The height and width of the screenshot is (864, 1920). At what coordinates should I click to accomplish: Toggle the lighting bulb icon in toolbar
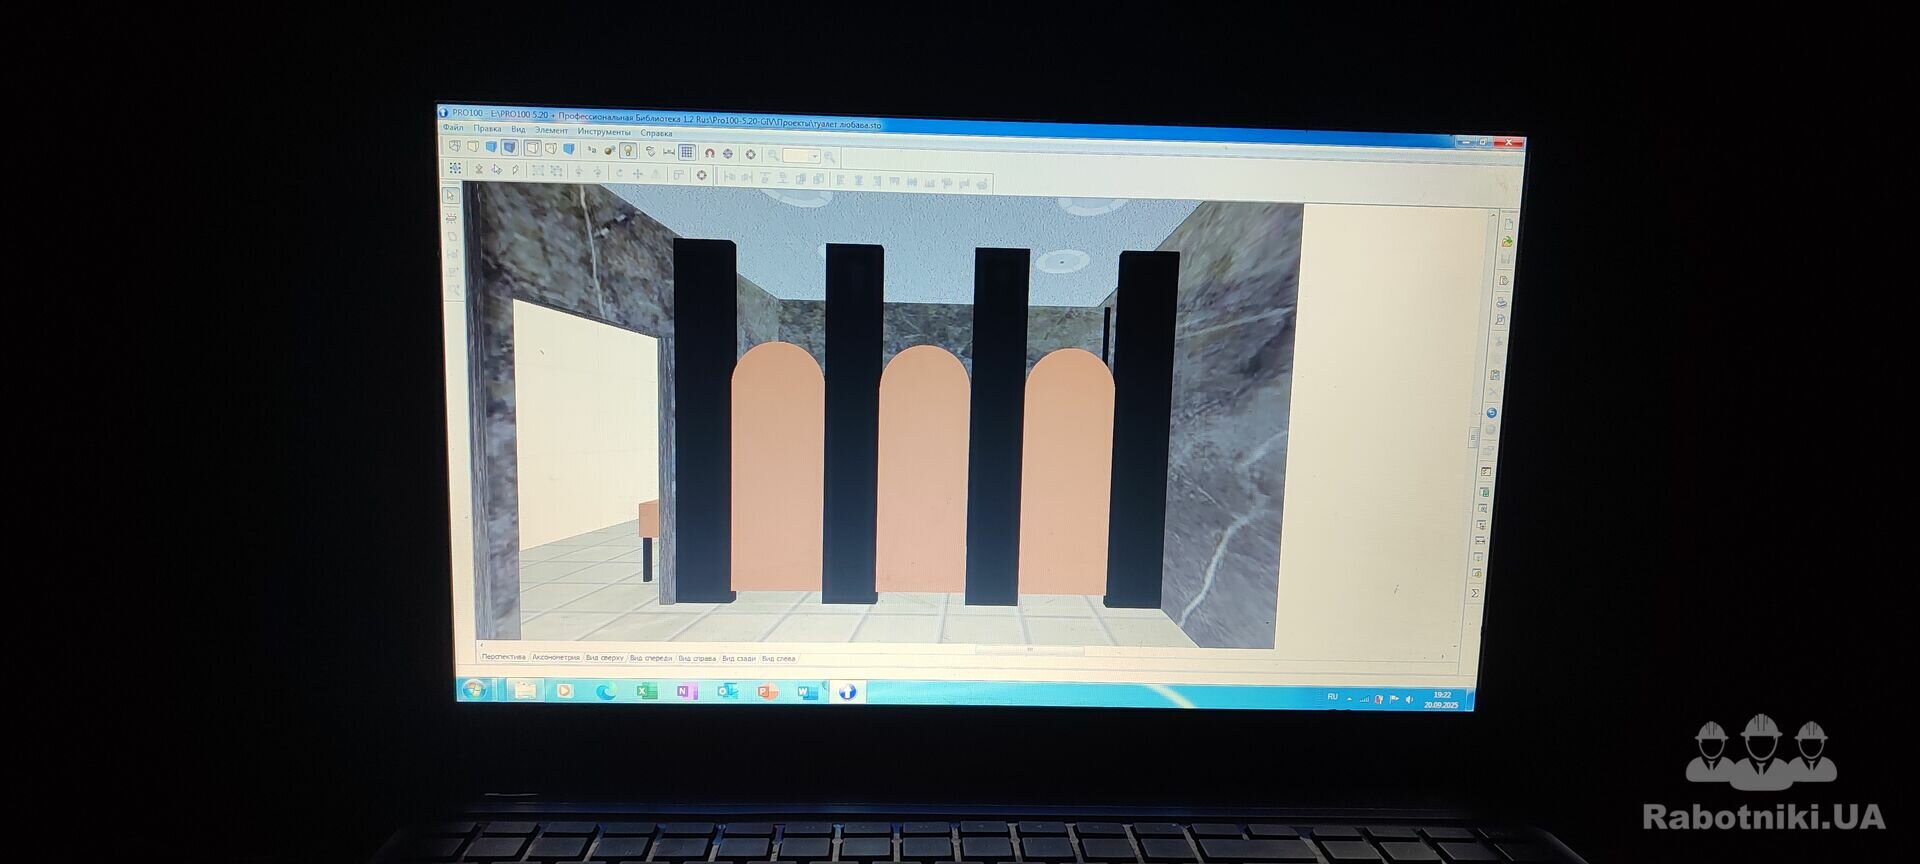[x=627, y=151]
